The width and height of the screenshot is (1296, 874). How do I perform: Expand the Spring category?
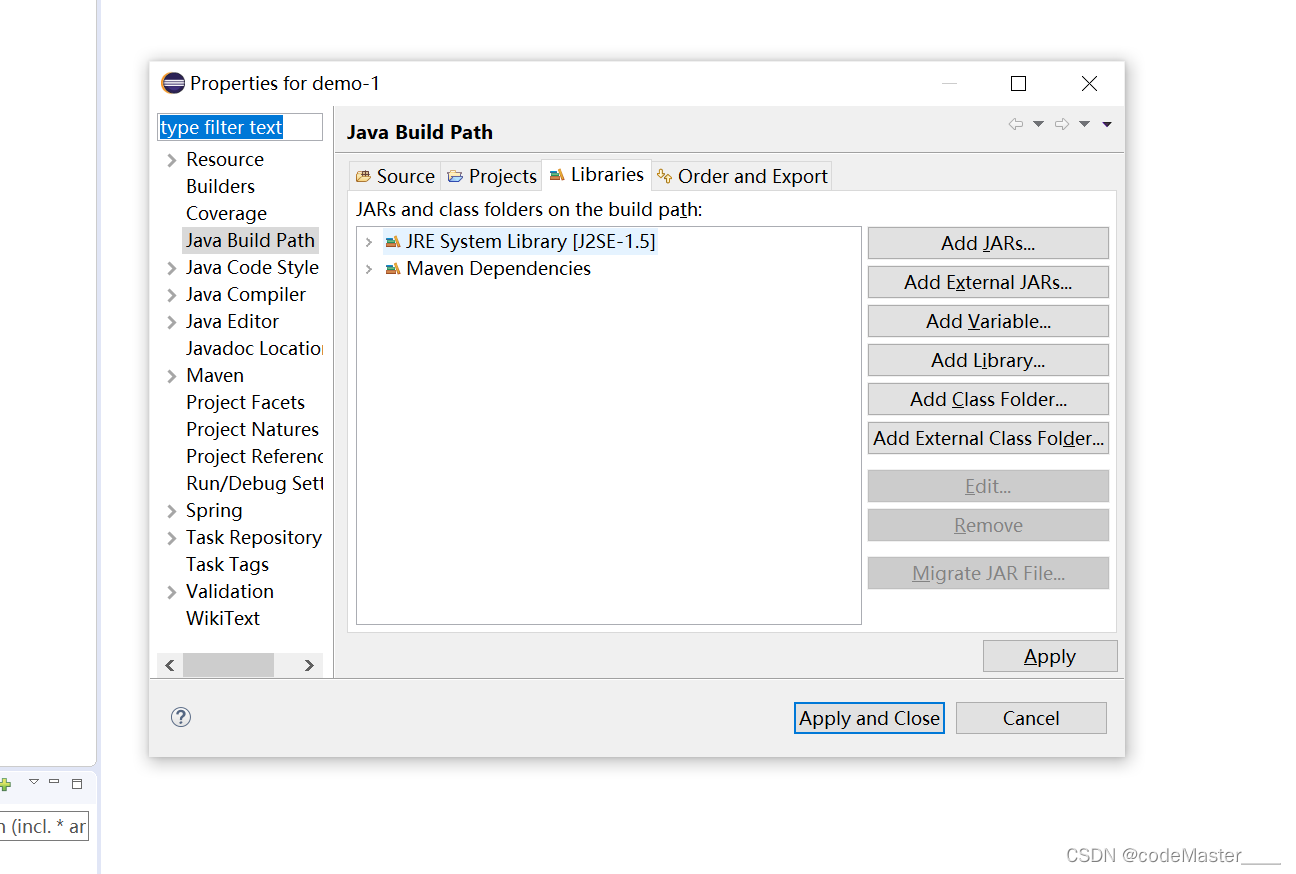(172, 511)
